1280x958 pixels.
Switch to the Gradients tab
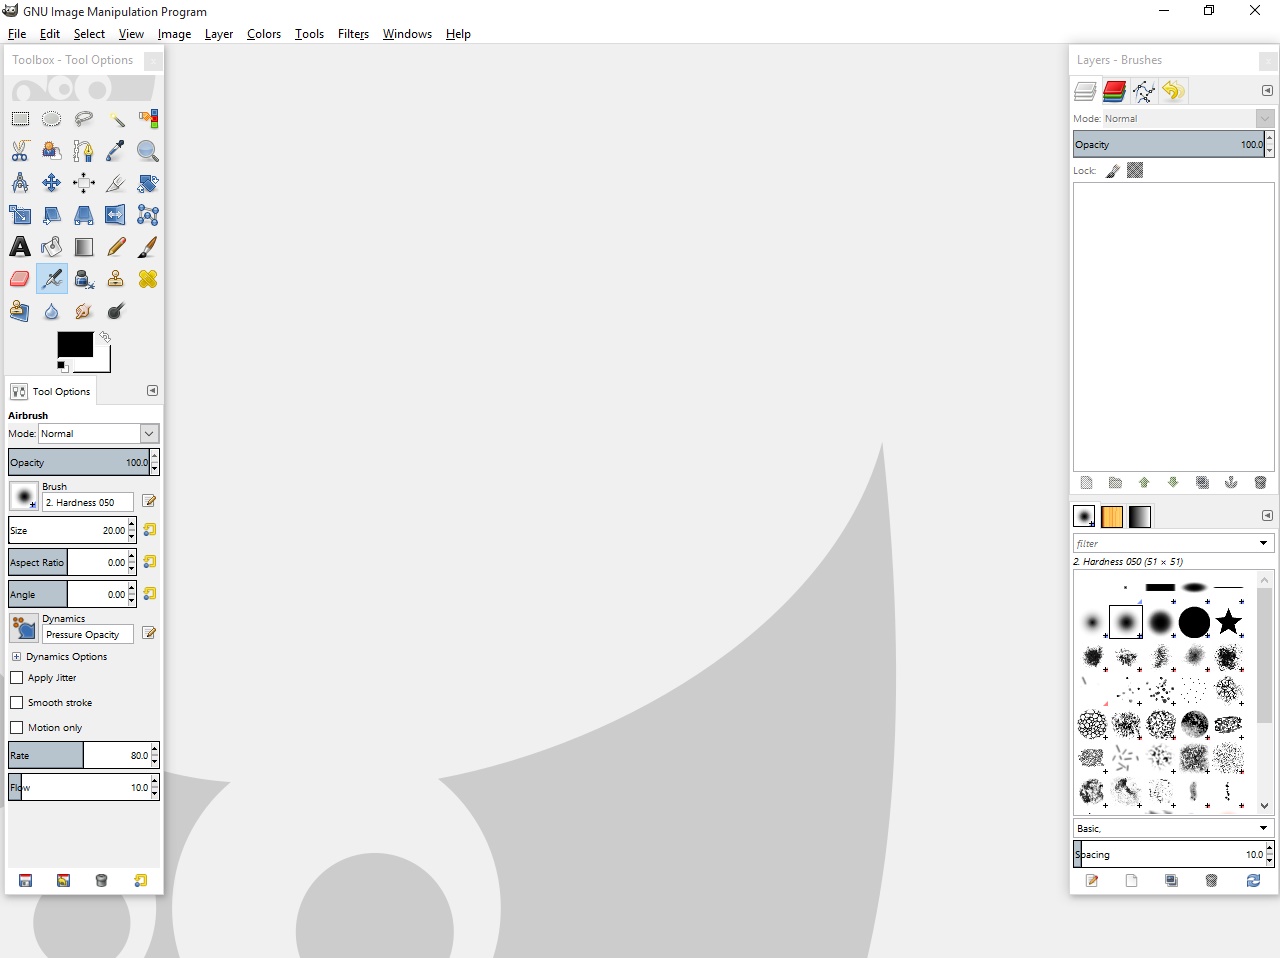(x=1140, y=517)
